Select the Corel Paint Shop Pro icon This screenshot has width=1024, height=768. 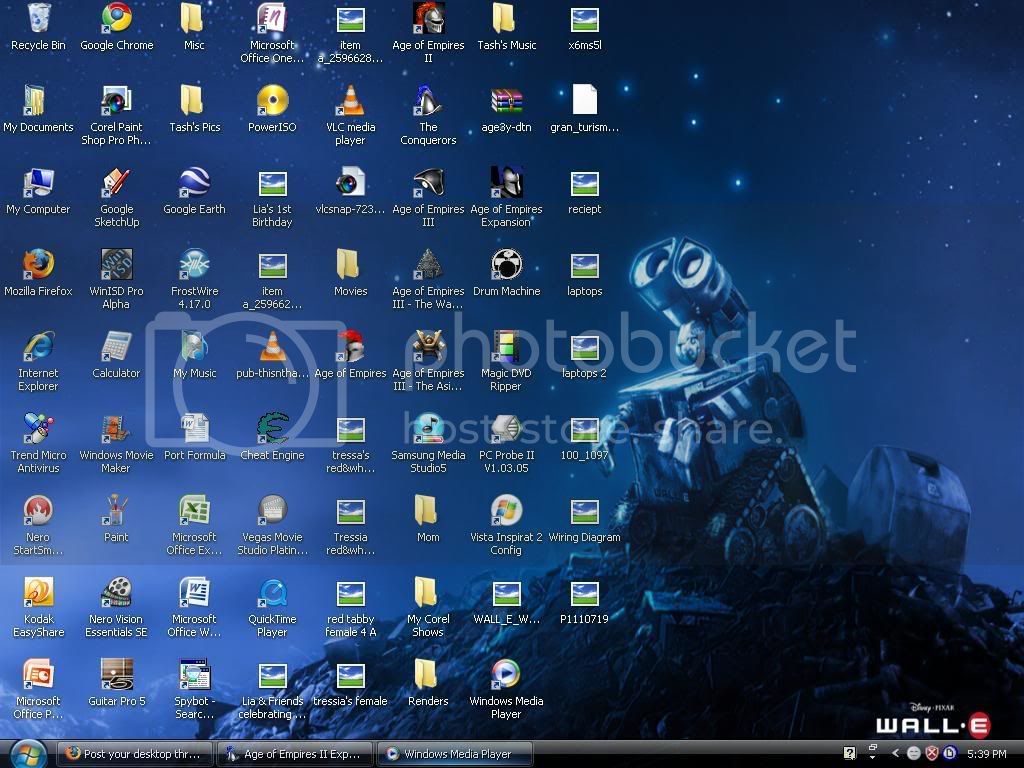click(x=116, y=101)
